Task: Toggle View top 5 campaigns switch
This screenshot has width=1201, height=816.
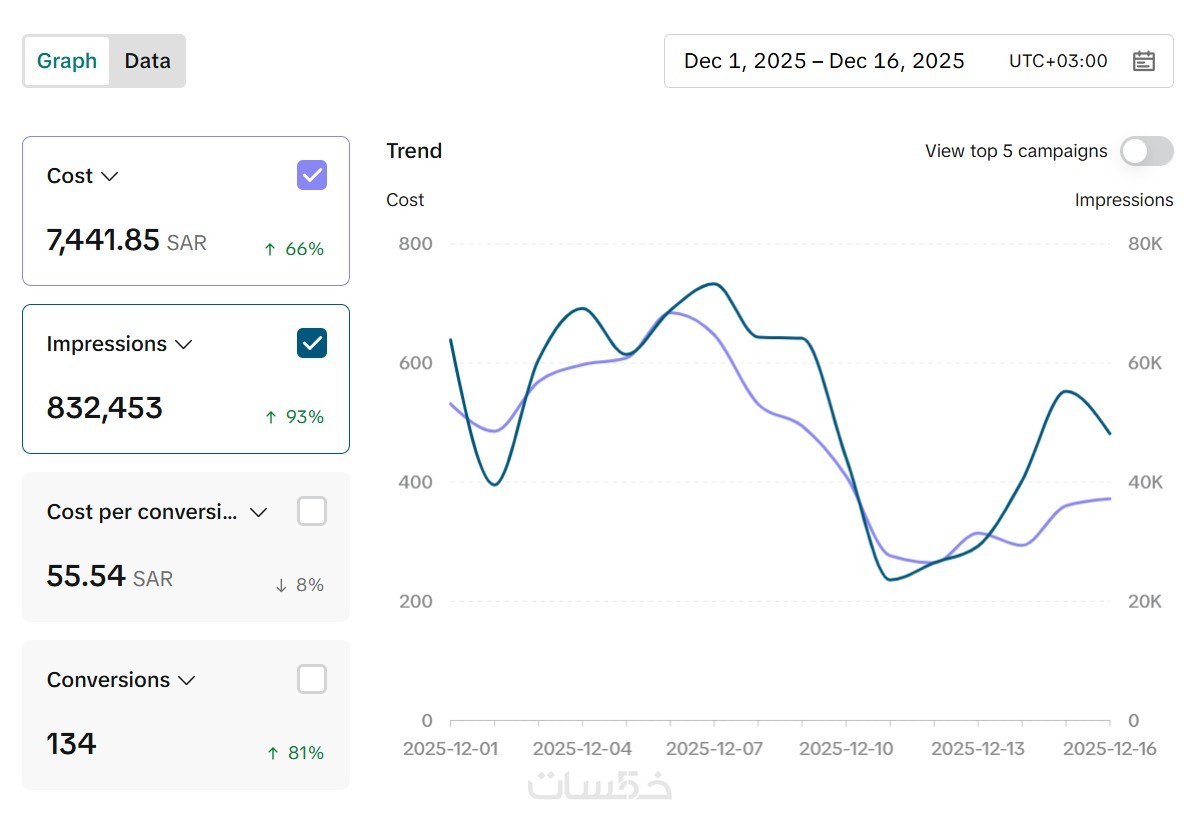Action: pos(1146,151)
